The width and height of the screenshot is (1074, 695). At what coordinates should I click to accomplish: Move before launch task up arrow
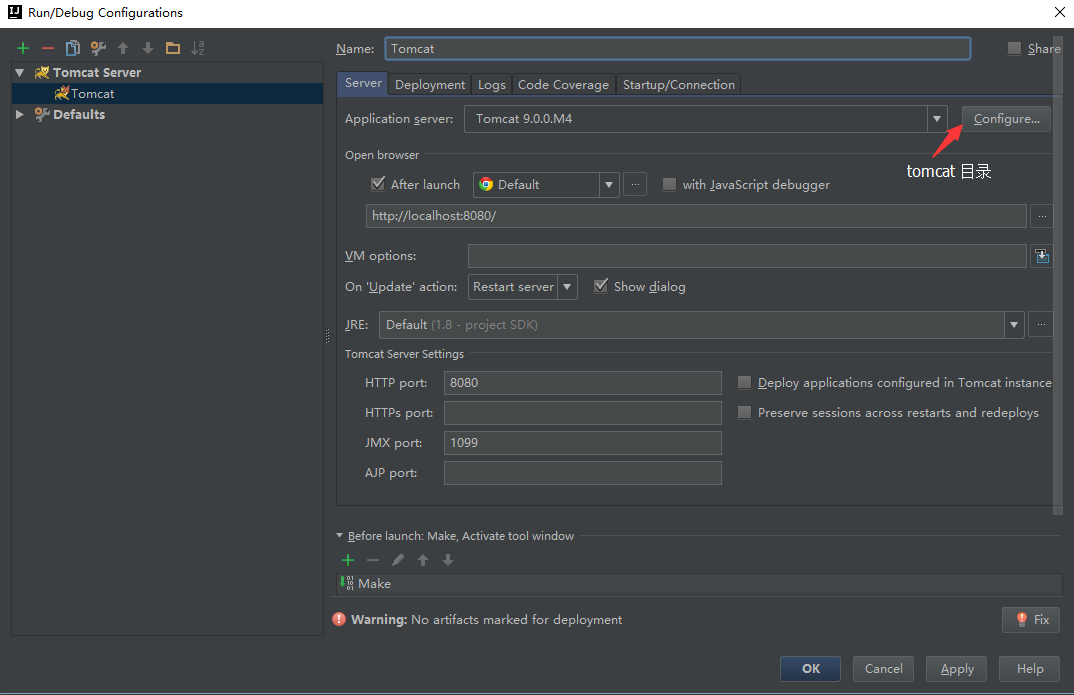click(423, 560)
